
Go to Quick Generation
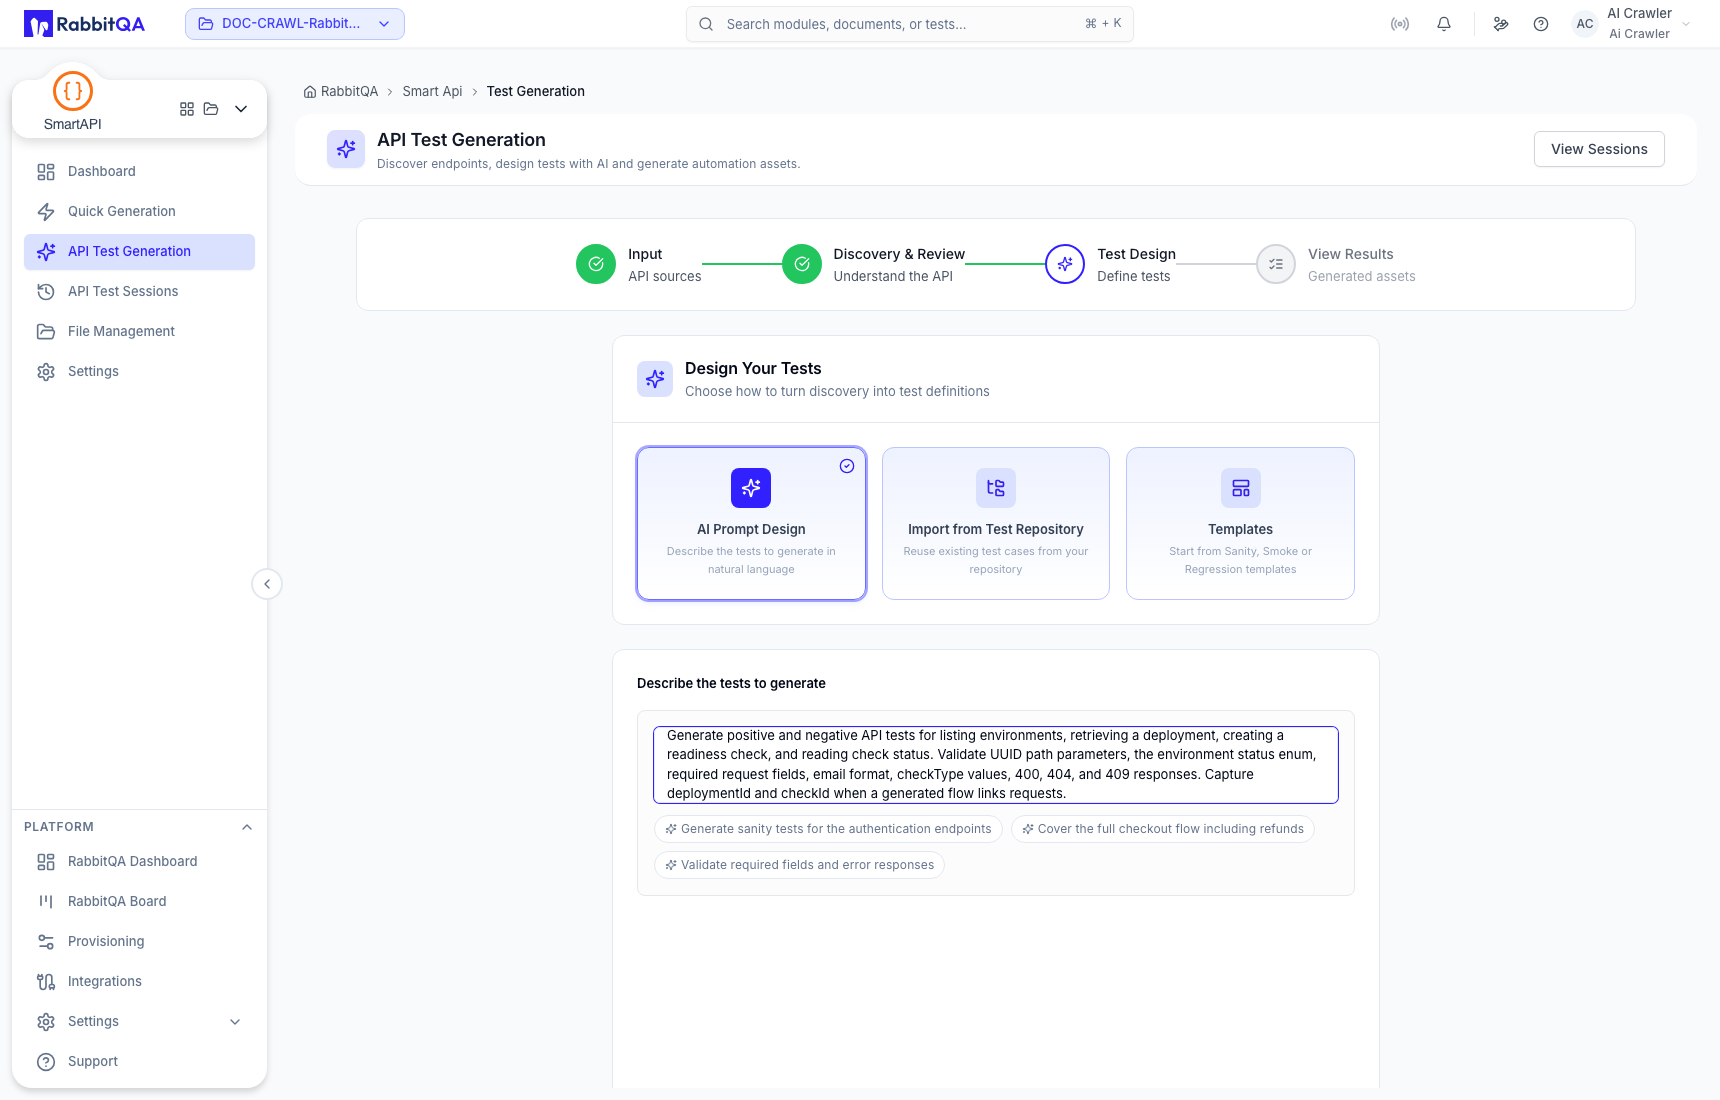[139, 212]
